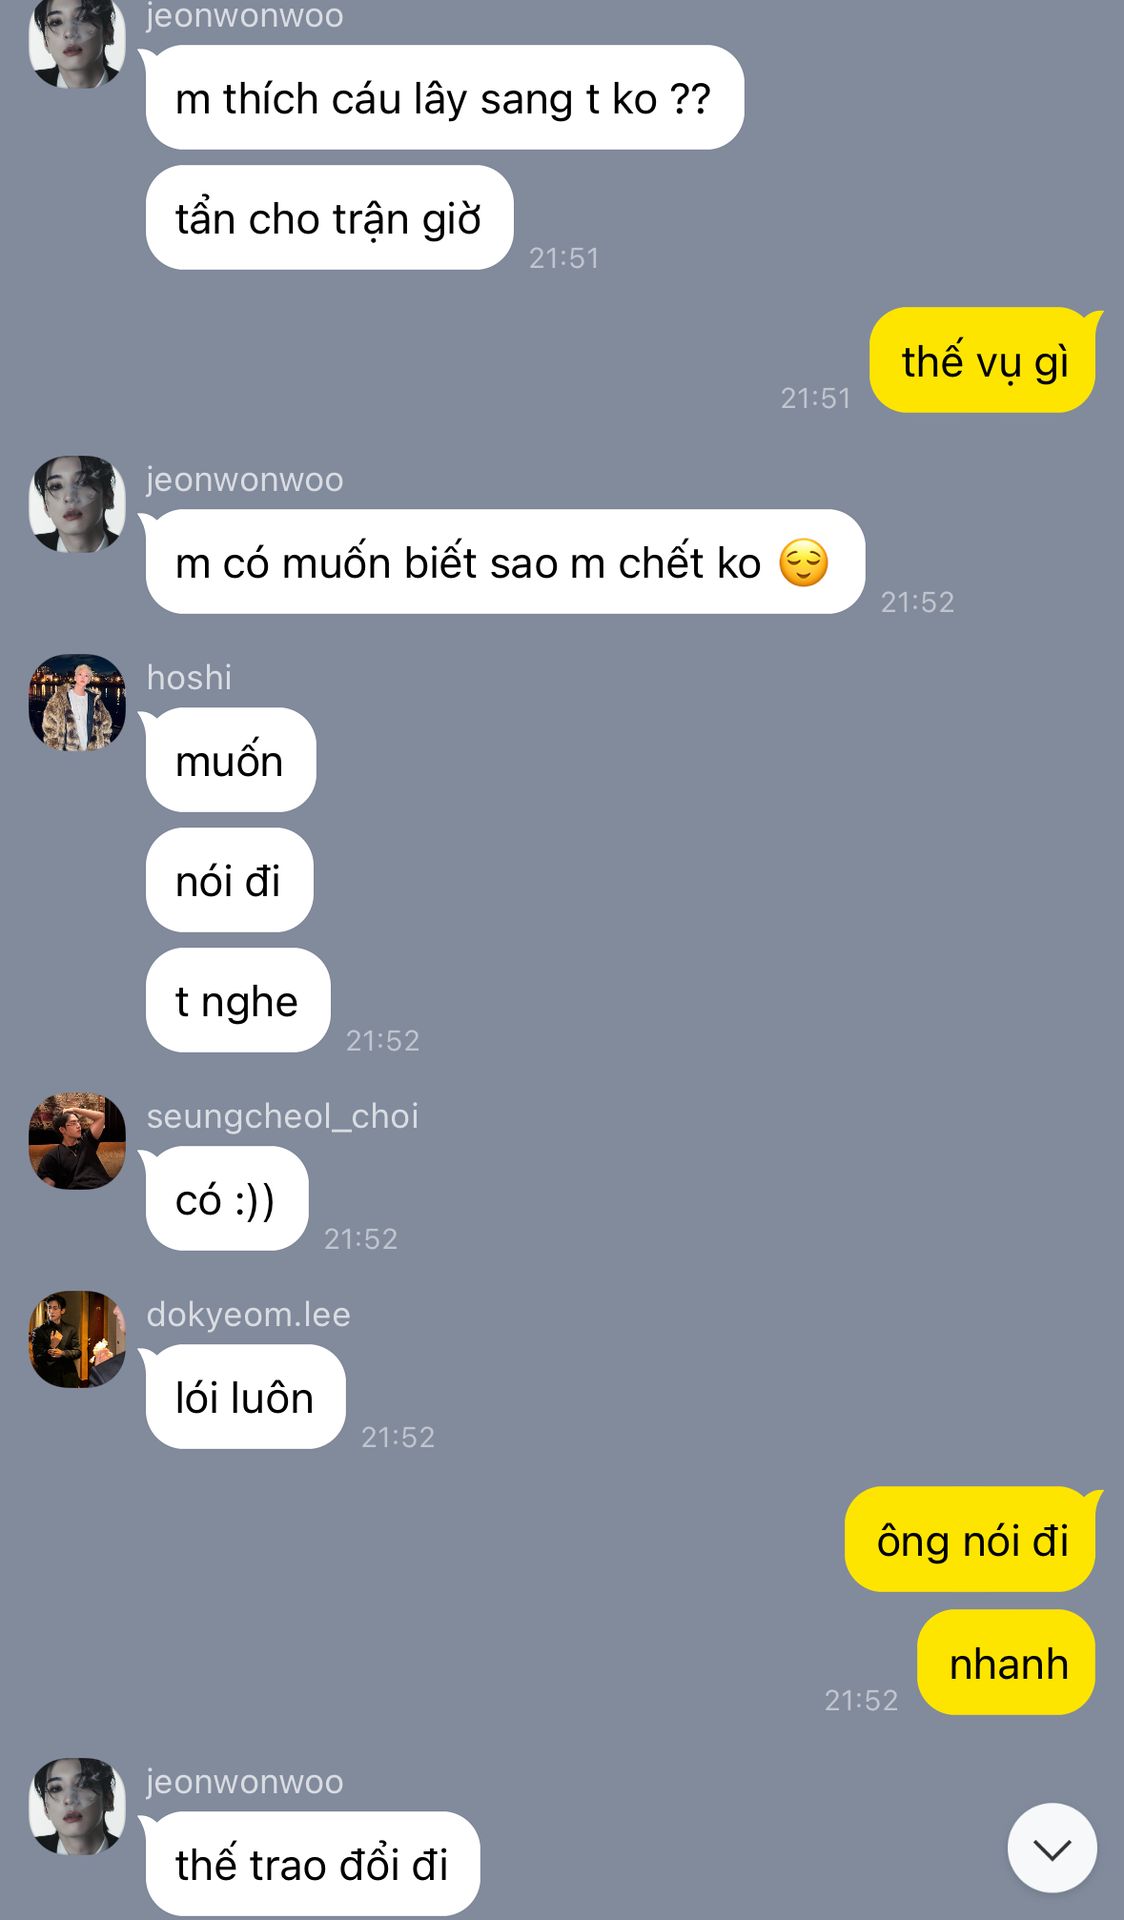
Task: Tap the scroll-to-bottom chevron button
Action: coord(1052,1848)
